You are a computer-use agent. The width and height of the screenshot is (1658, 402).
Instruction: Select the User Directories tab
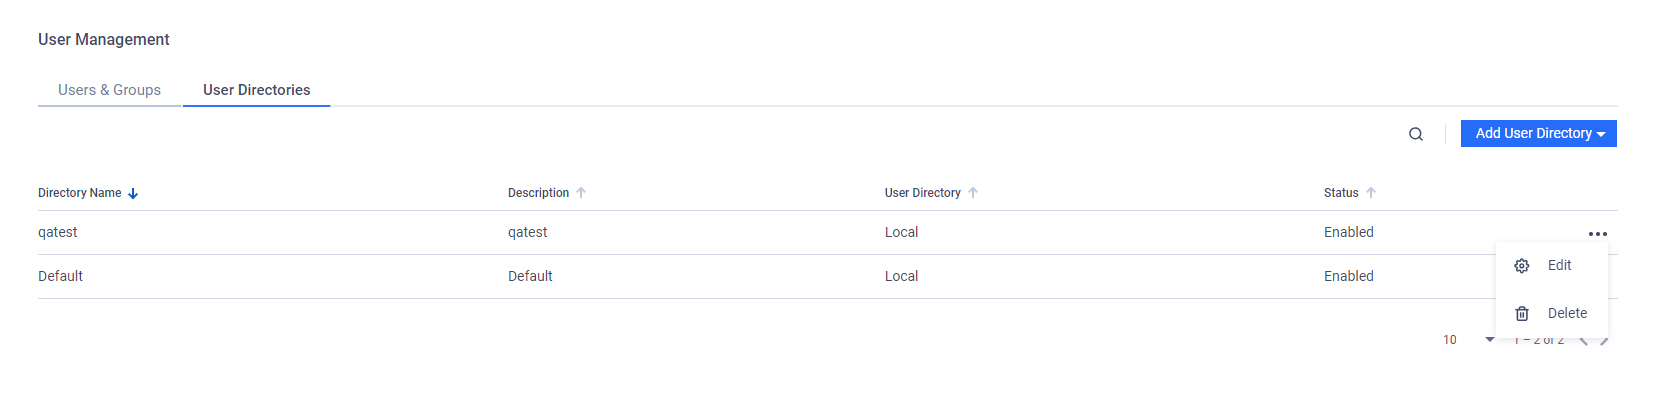pos(257,90)
